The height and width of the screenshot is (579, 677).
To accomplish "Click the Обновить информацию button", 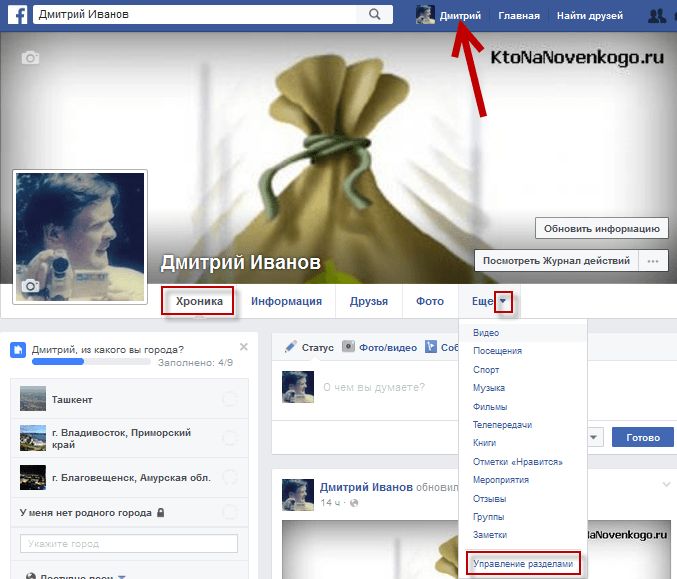I will [601, 228].
